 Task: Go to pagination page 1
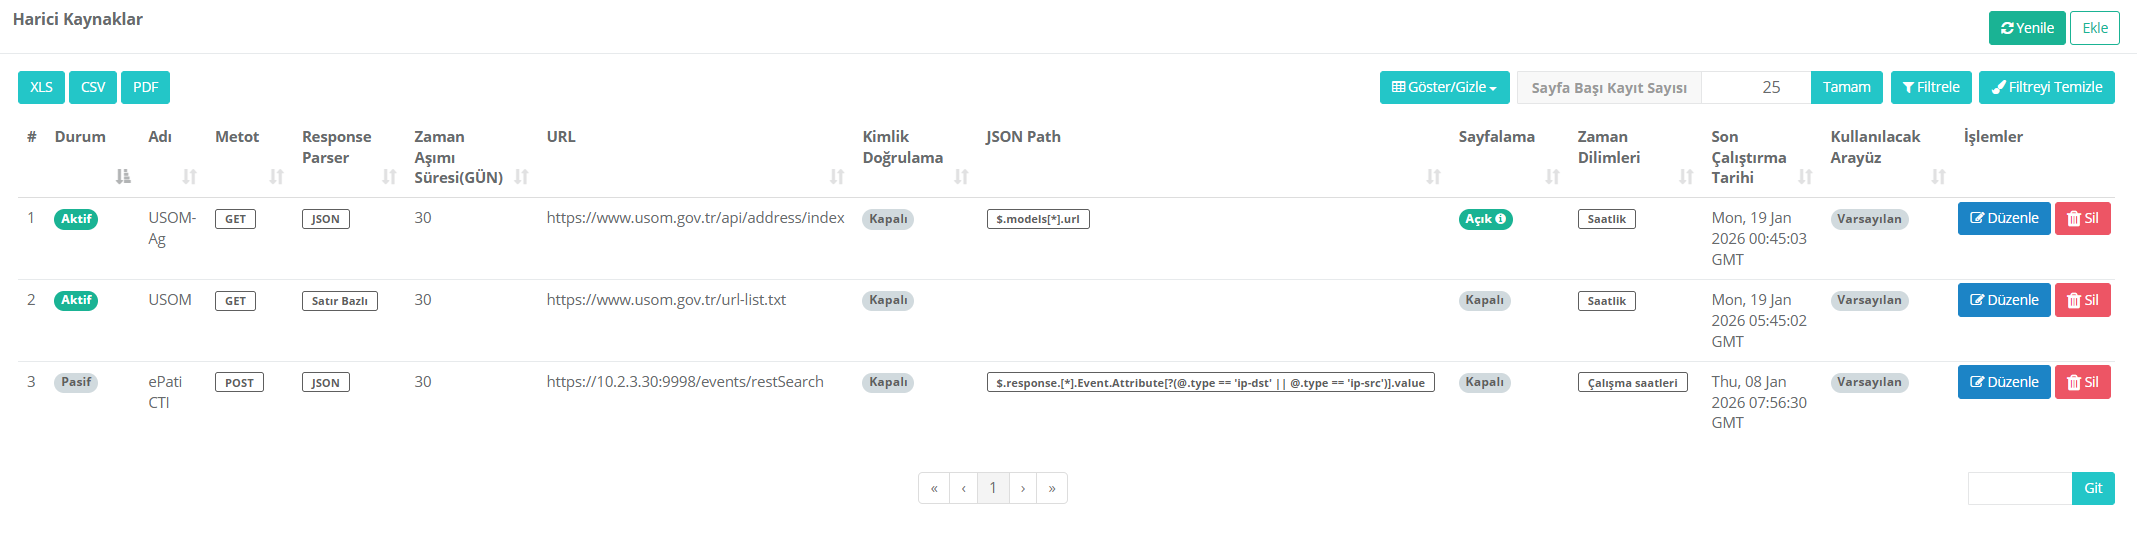tap(993, 488)
